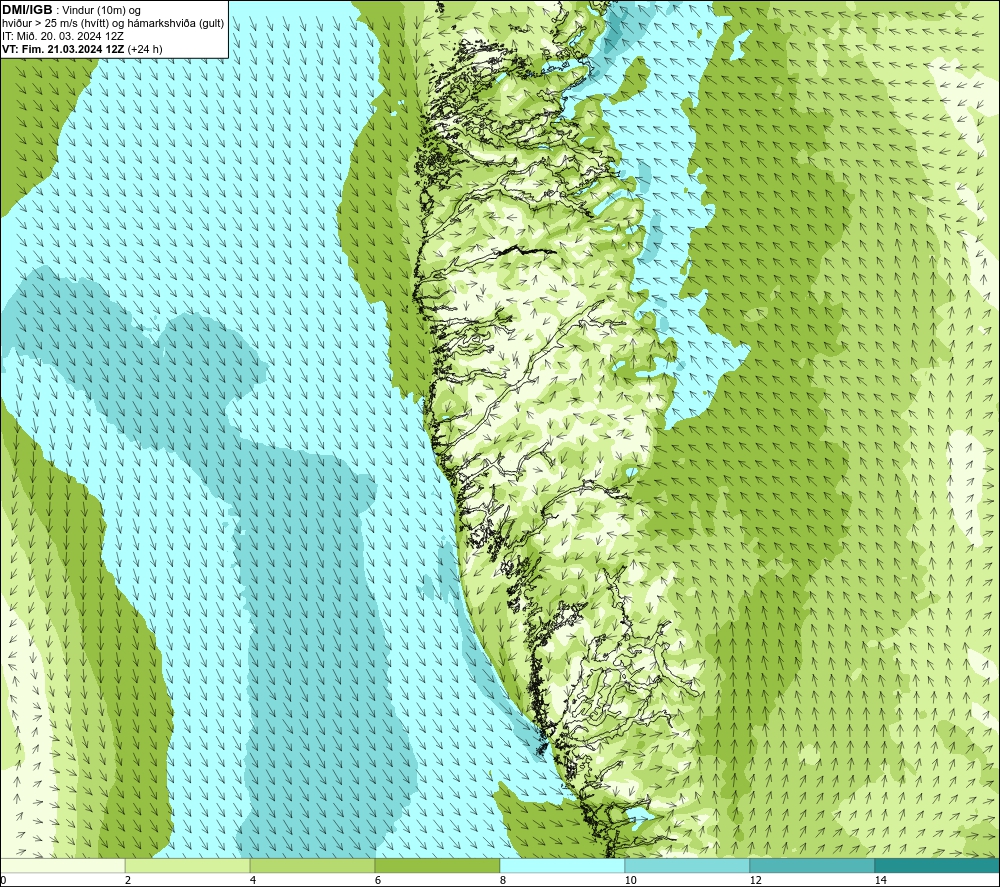Click the '12' label on the color scale

click(x=756, y=880)
